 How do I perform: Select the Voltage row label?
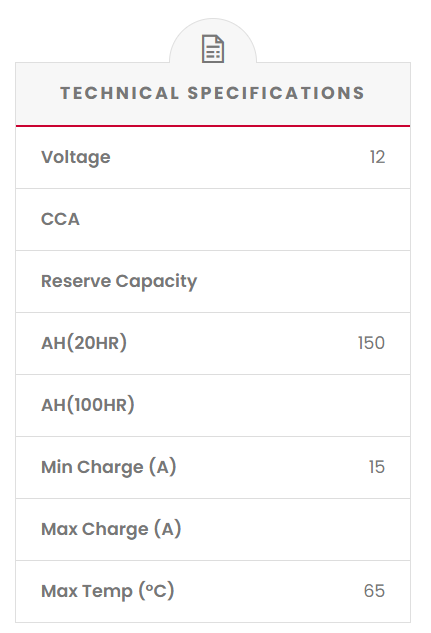(x=75, y=157)
